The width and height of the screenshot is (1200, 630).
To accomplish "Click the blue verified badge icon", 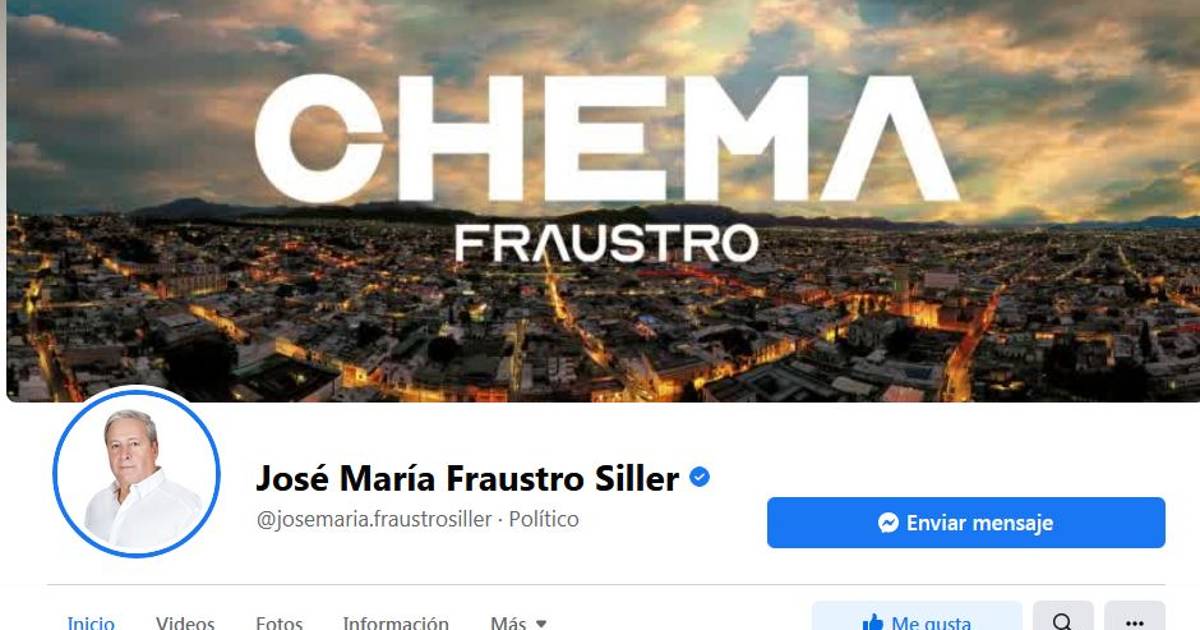I will pyautogui.click(x=700, y=478).
